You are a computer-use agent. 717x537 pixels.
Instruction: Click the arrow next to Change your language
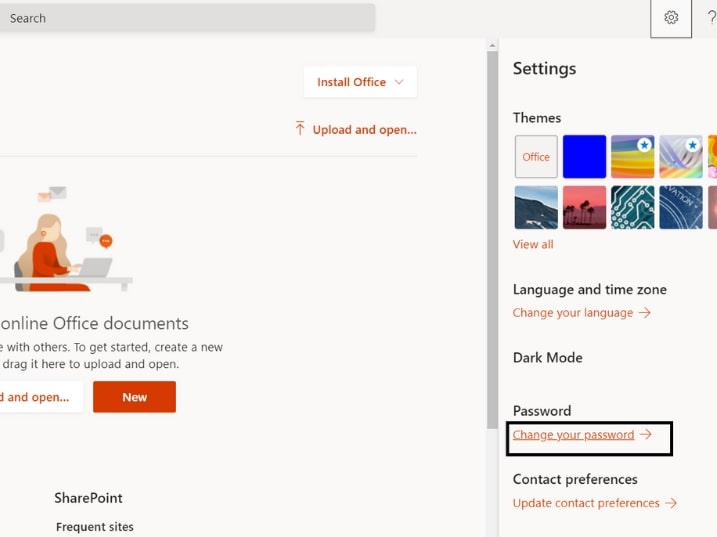click(645, 313)
